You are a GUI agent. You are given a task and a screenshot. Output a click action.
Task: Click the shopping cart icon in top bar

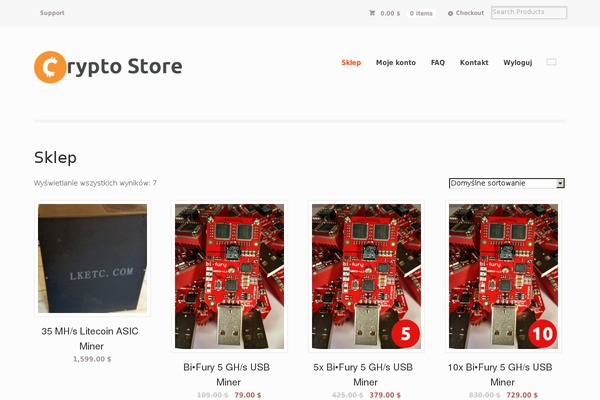(x=372, y=13)
